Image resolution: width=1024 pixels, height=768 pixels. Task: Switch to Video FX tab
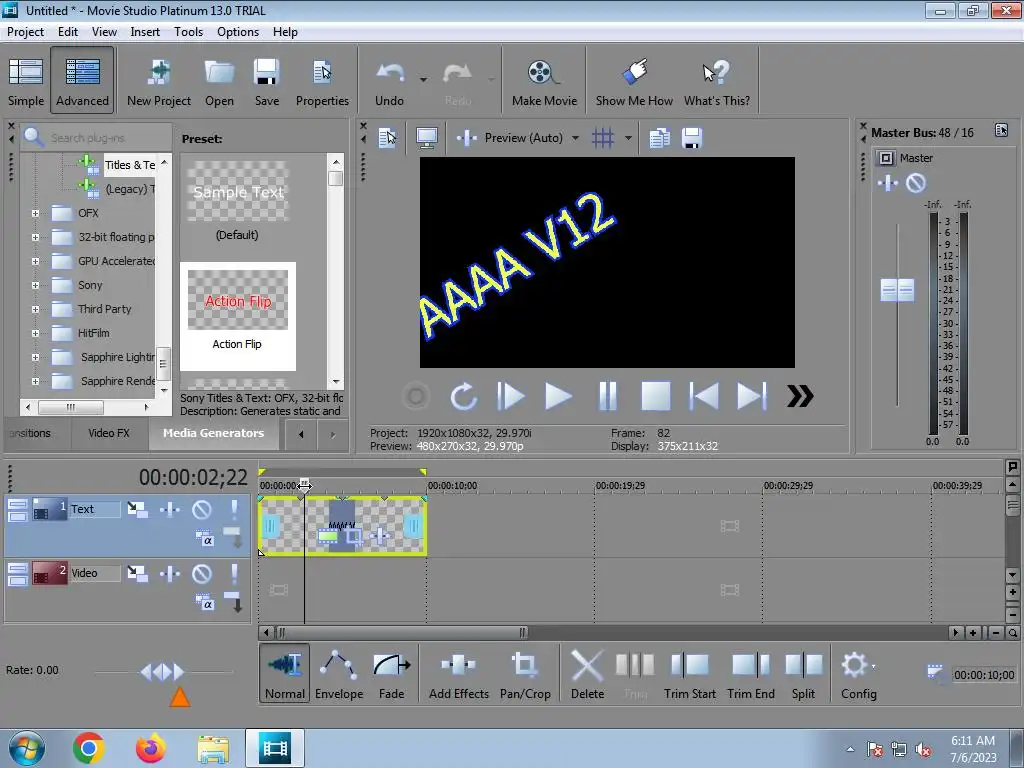tap(109, 433)
